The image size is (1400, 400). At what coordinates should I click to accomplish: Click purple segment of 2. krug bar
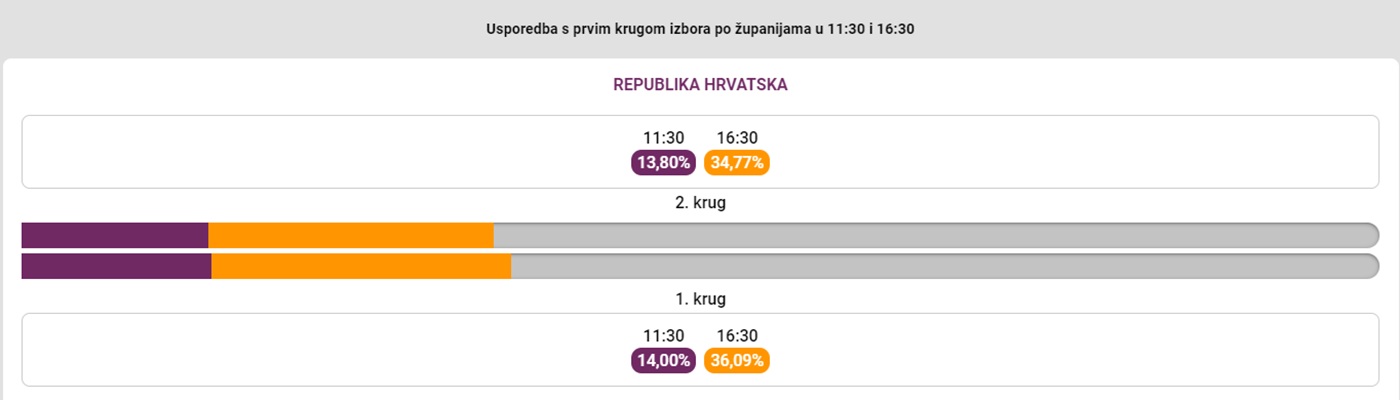115,235
